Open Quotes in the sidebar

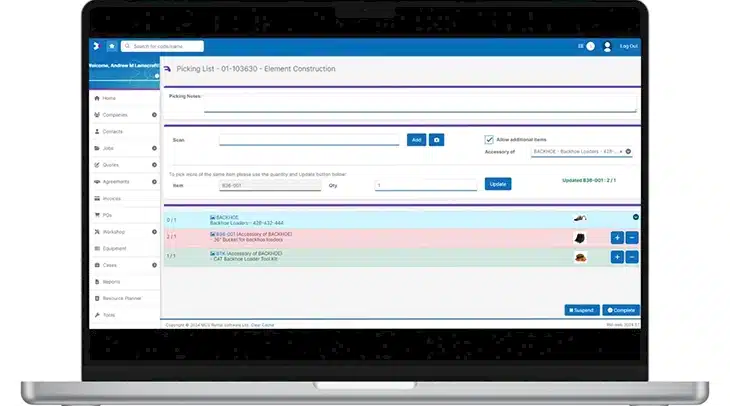[111, 165]
